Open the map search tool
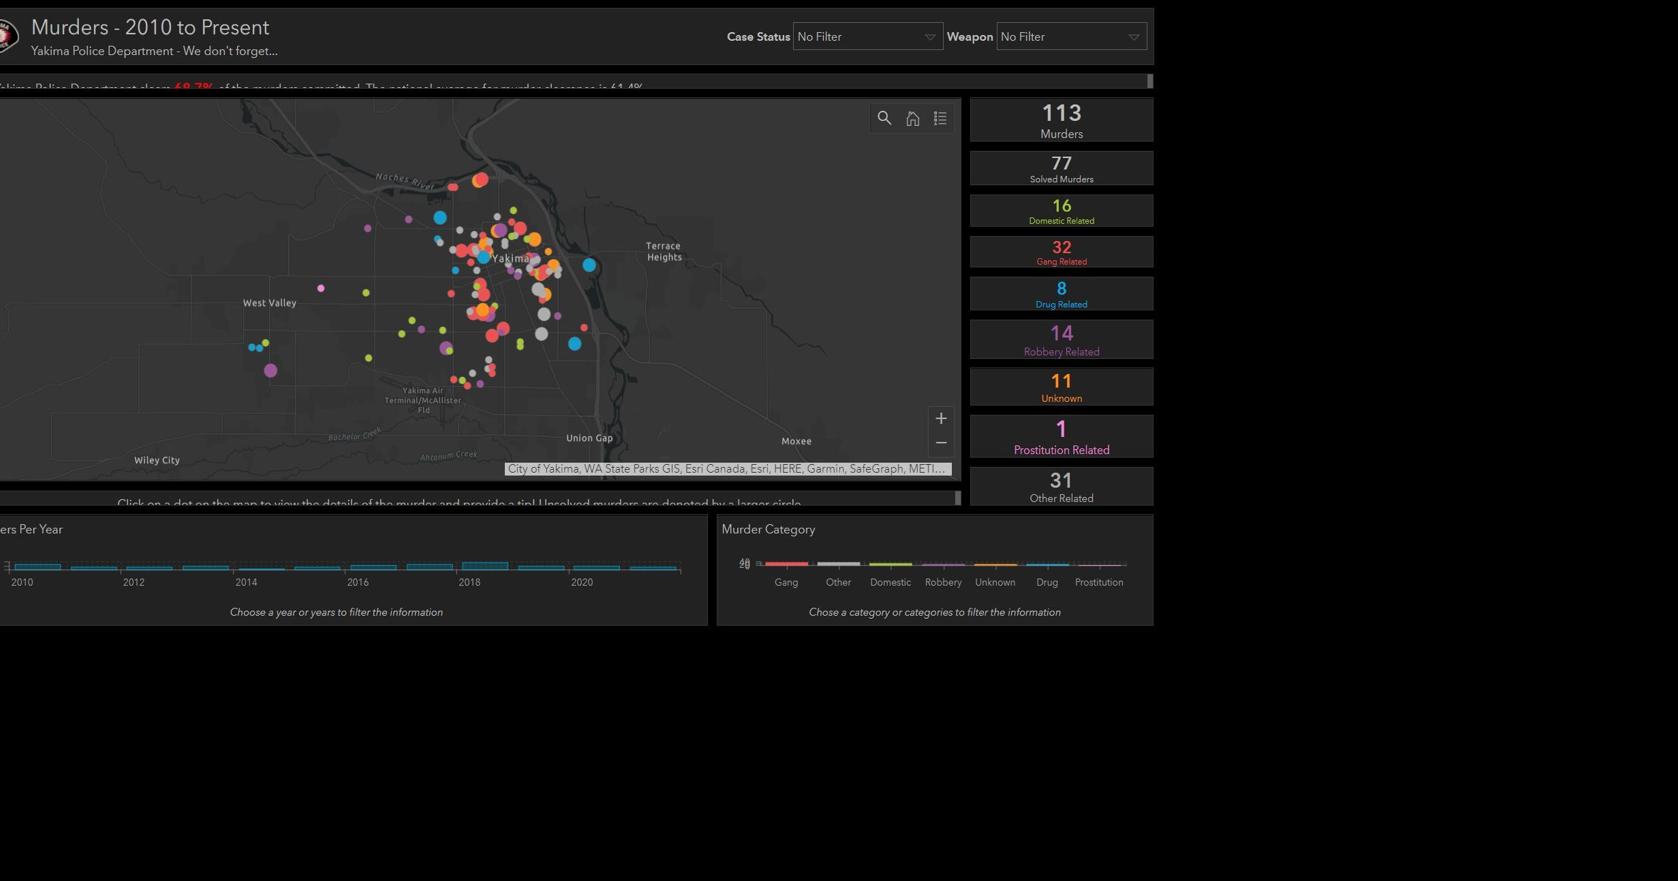The width and height of the screenshot is (1678, 881). pos(884,118)
